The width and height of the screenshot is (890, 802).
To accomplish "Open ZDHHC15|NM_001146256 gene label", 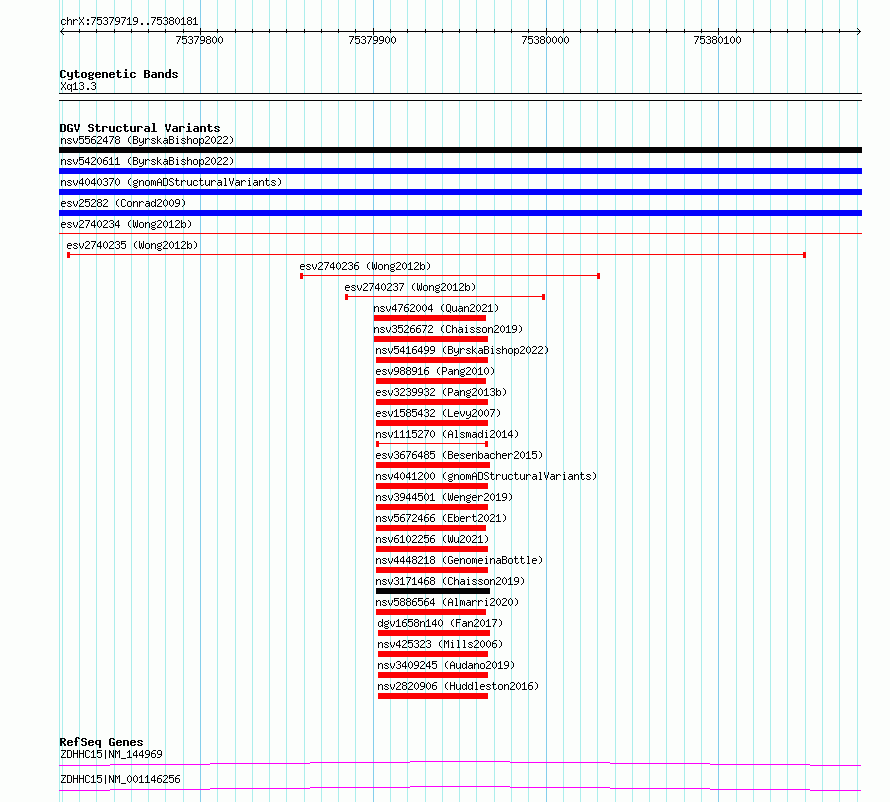I will pos(120,779).
